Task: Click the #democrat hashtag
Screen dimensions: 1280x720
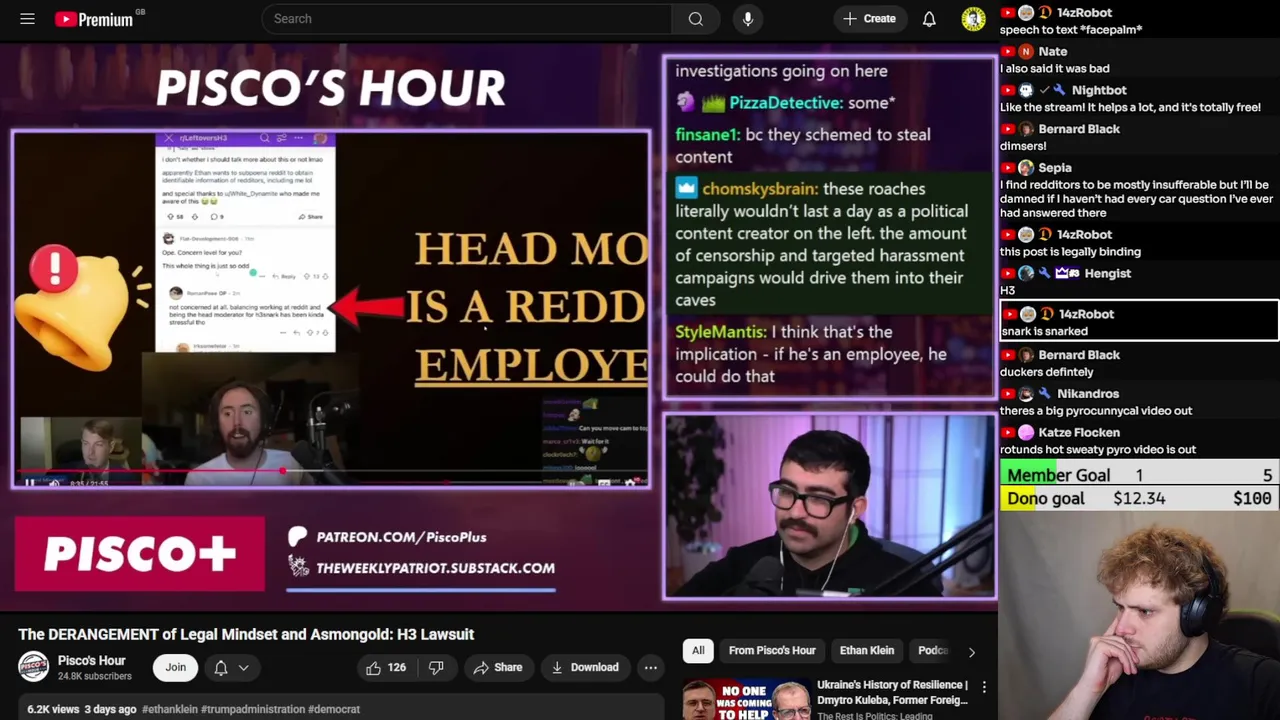Action: coord(334,709)
